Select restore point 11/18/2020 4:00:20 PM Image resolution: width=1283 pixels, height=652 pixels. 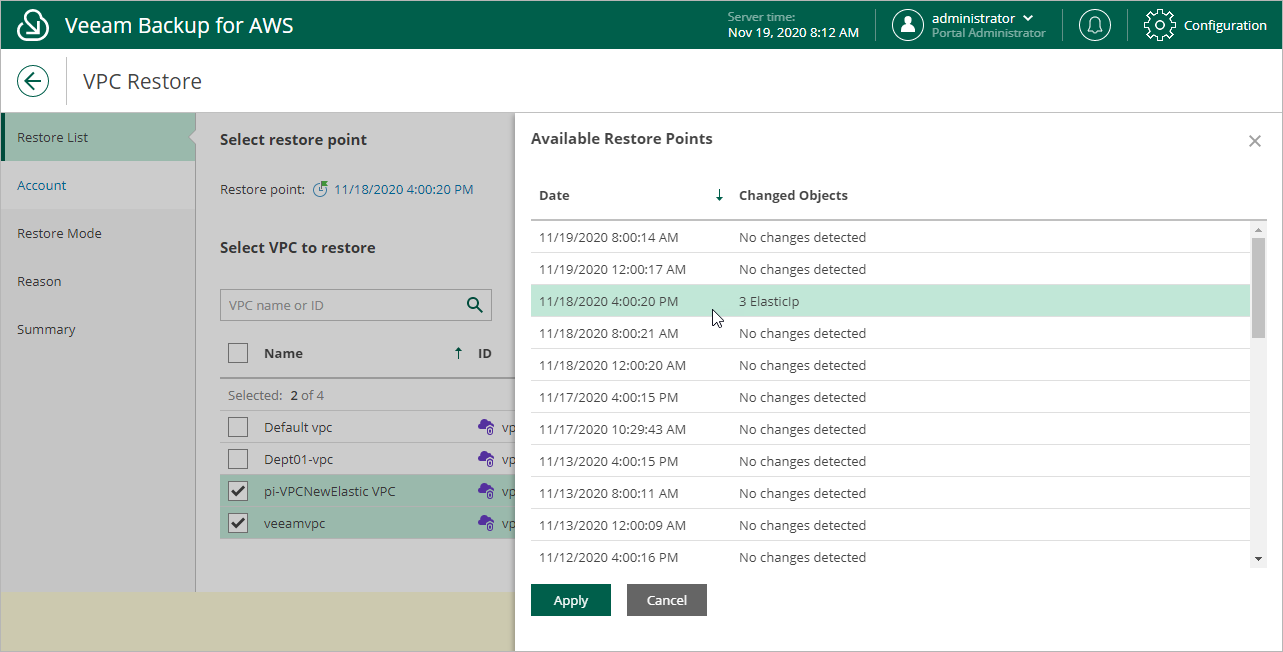890,301
